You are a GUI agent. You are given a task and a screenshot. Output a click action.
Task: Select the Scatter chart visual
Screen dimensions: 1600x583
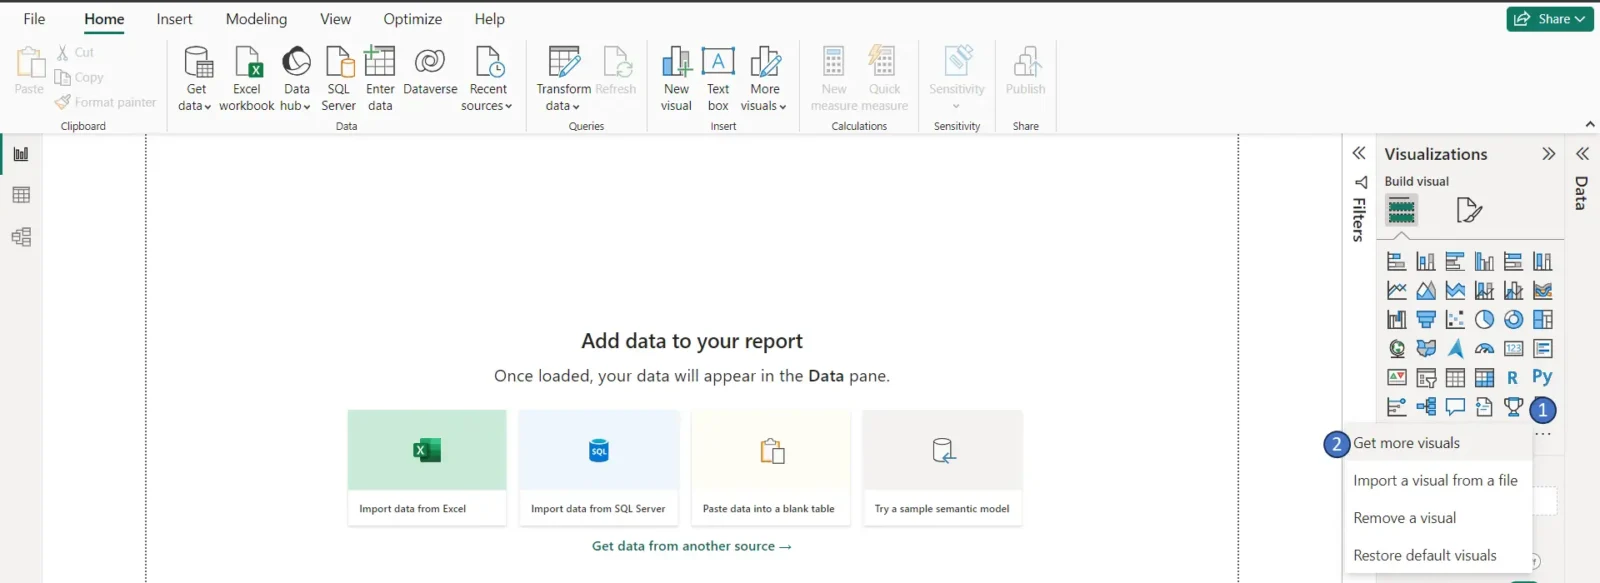(1455, 320)
